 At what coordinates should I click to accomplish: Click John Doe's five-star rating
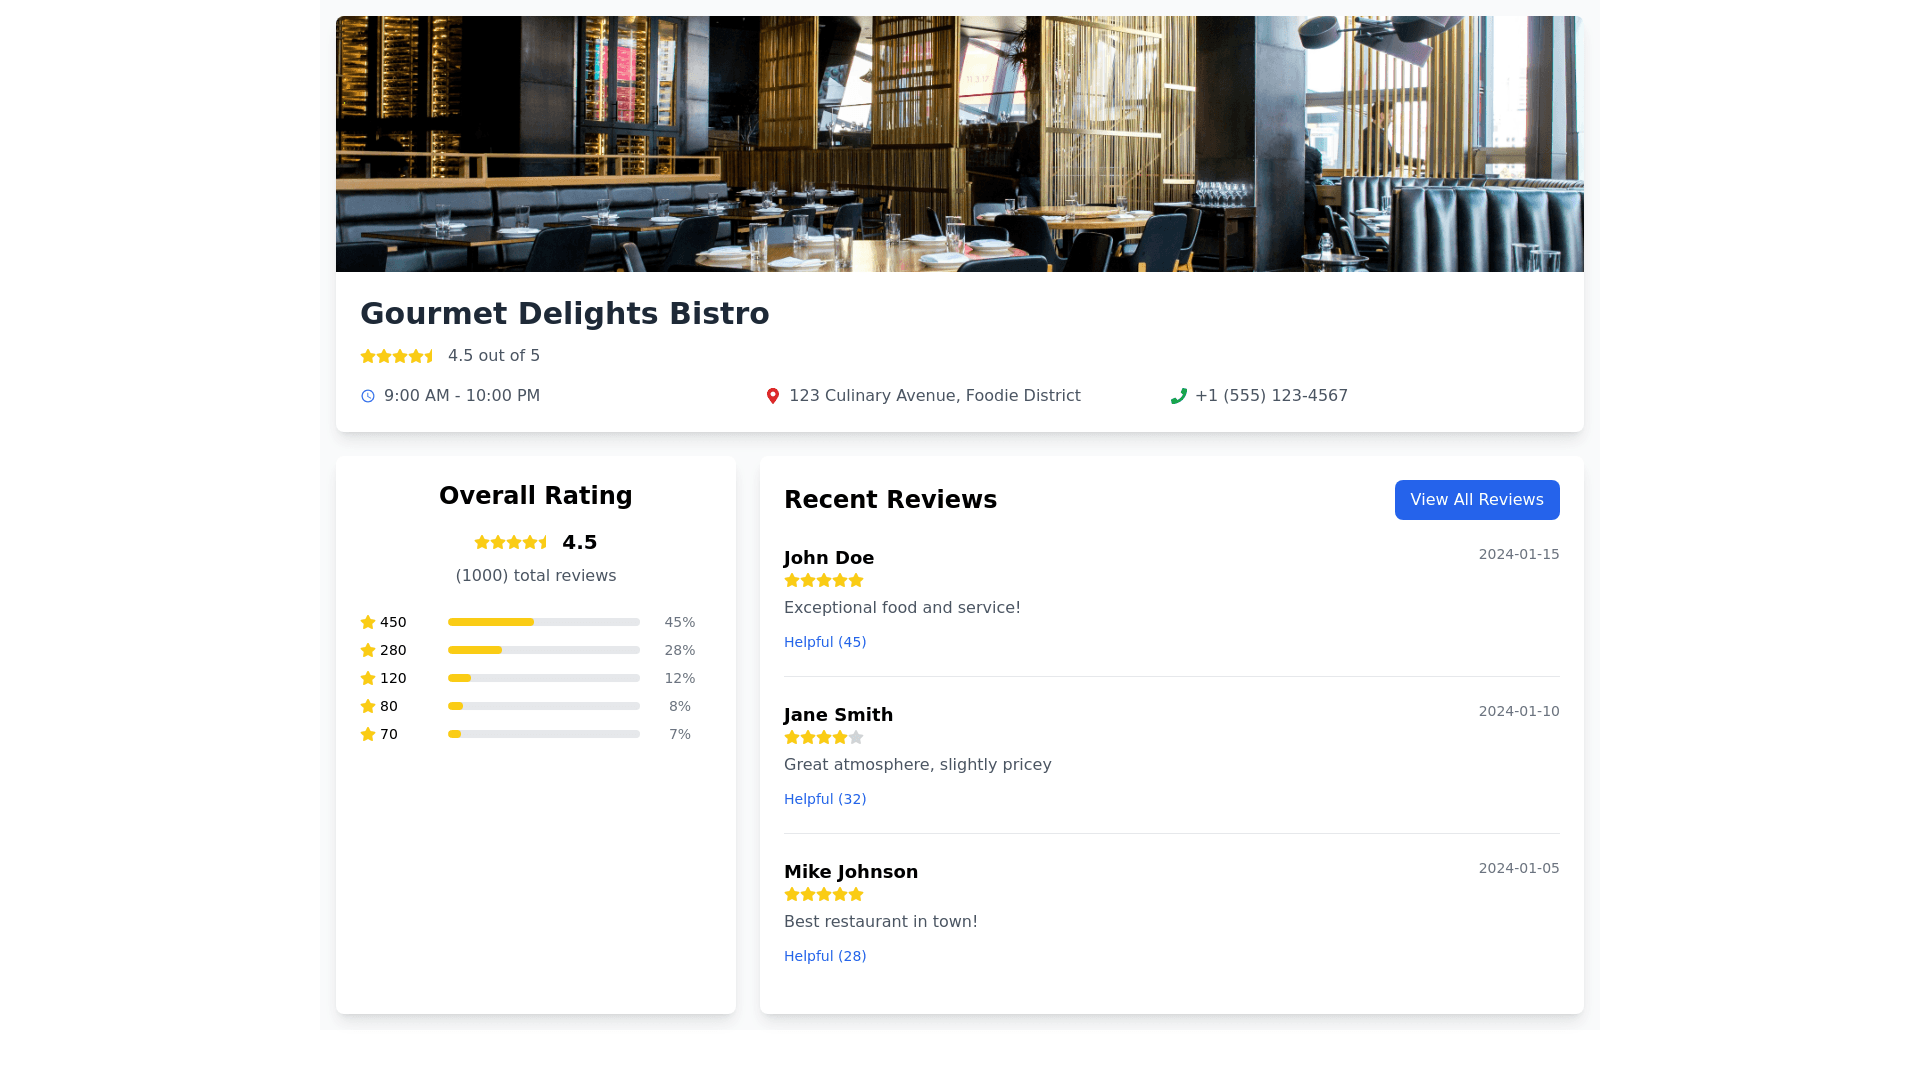pyautogui.click(x=823, y=580)
